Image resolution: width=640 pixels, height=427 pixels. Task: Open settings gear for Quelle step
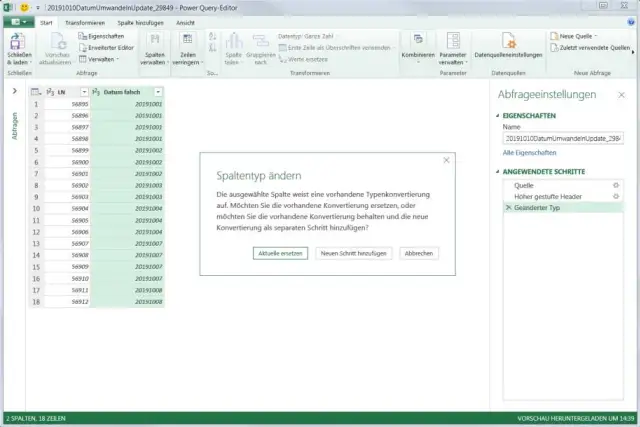pyautogui.click(x=616, y=185)
